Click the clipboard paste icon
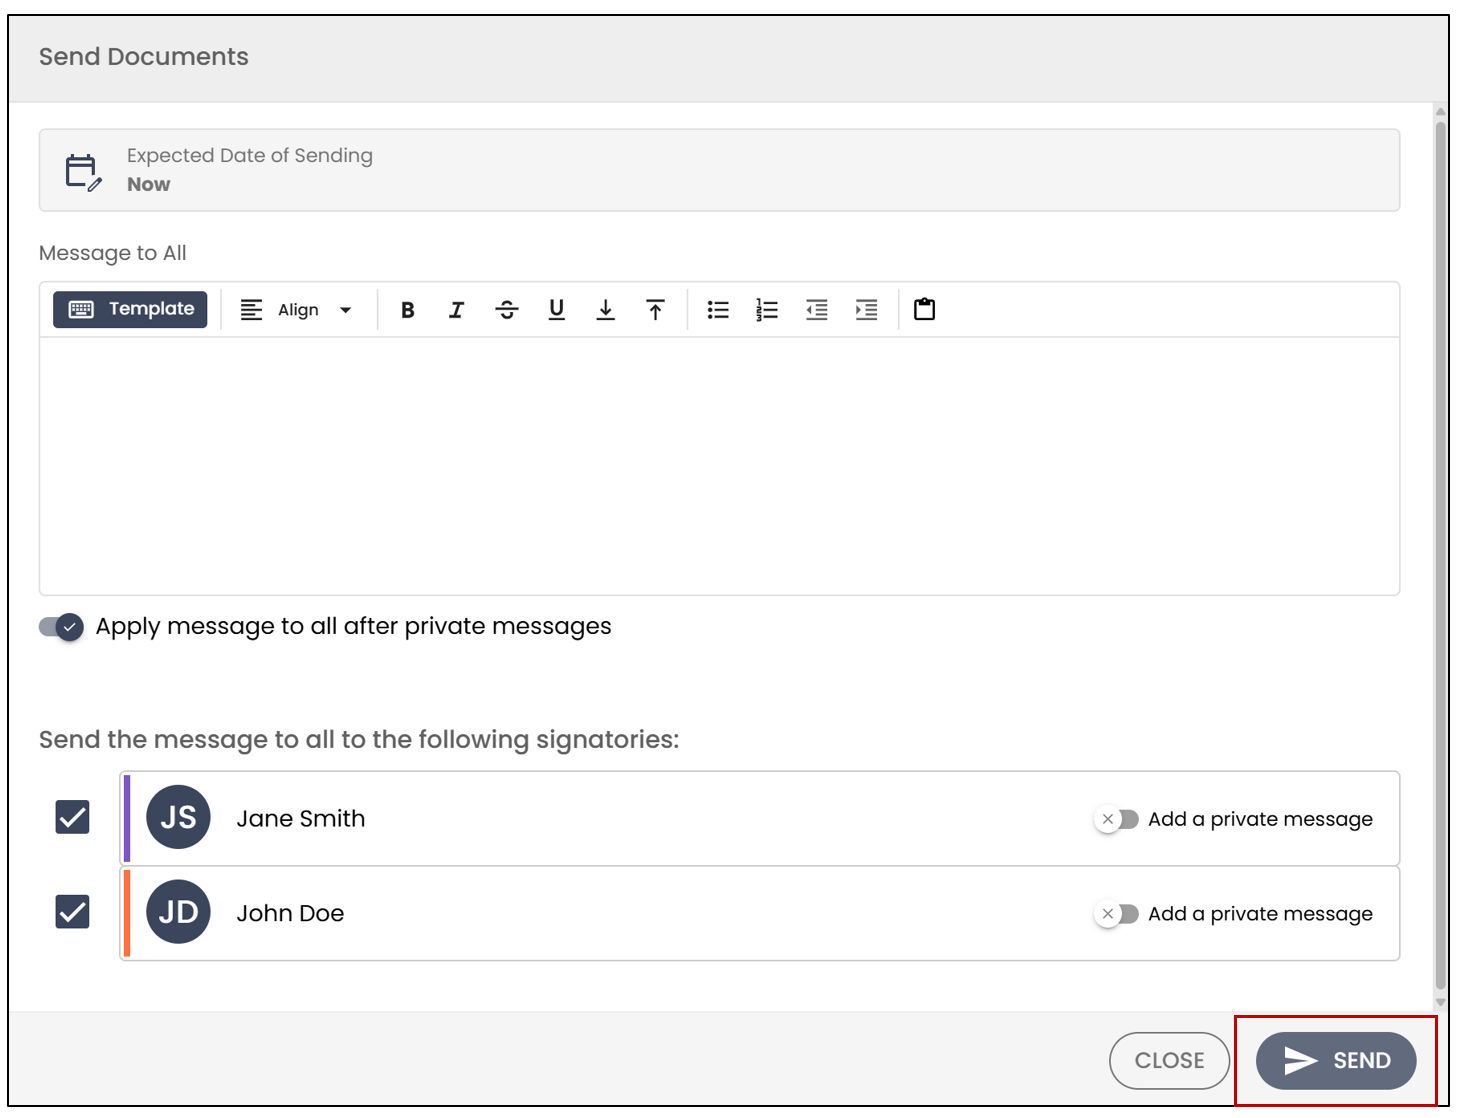This screenshot has width=1457, height=1118. (925, 309)
